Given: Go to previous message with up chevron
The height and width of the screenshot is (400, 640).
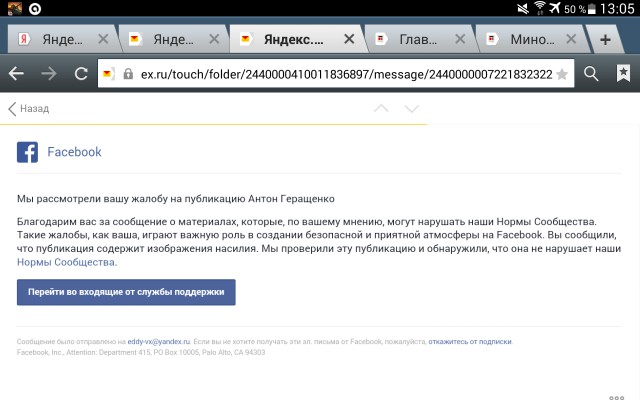Looking at the screenshot, I should point(381,108).
